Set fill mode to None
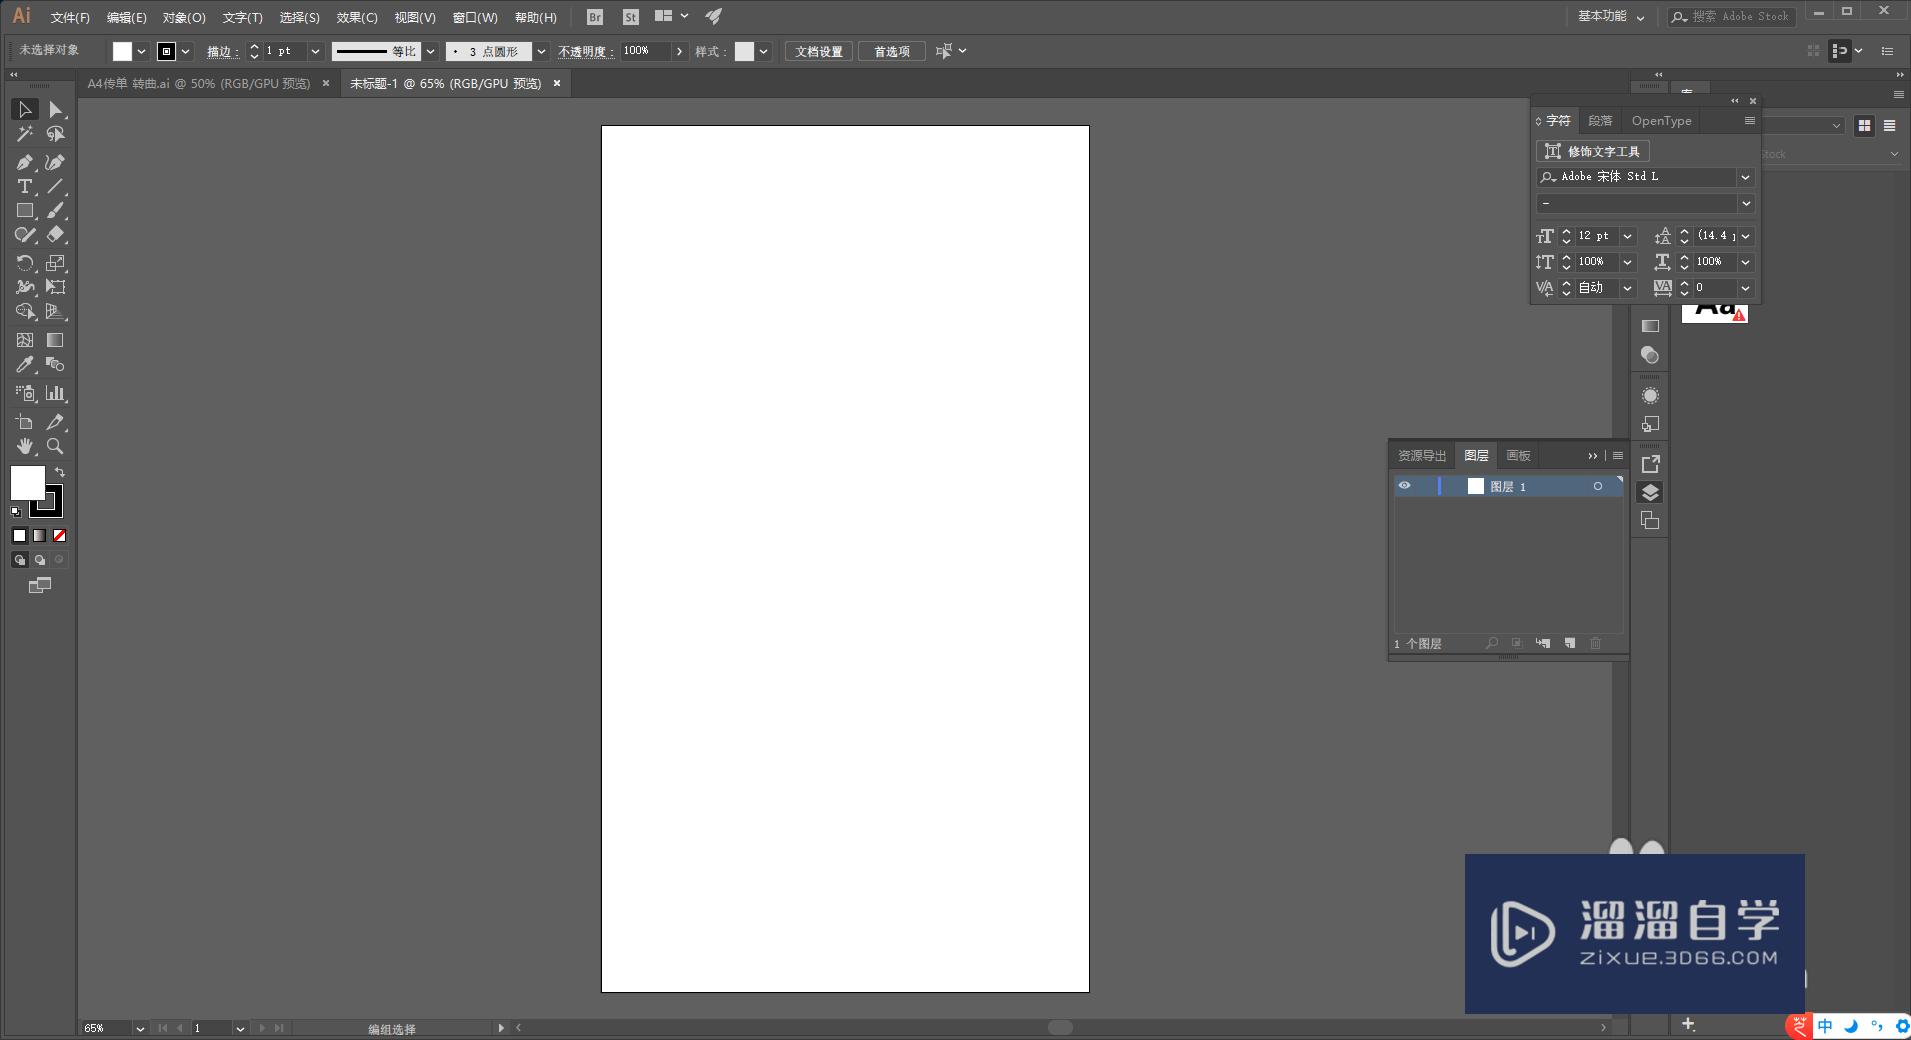 (x=59, y=536)
